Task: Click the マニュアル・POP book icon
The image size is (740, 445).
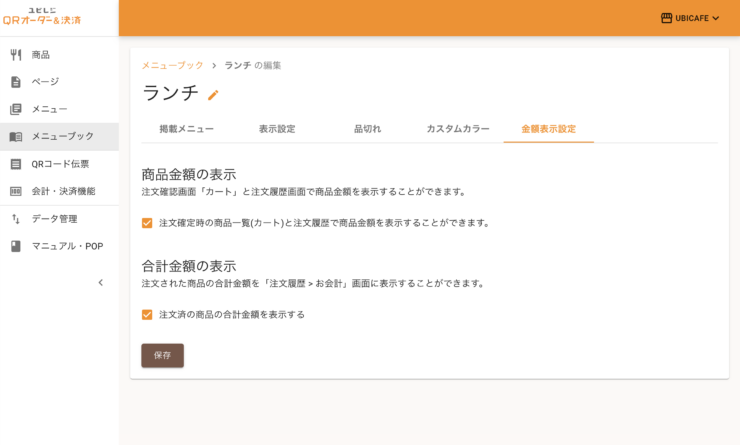Action: (x=16, y=246)
